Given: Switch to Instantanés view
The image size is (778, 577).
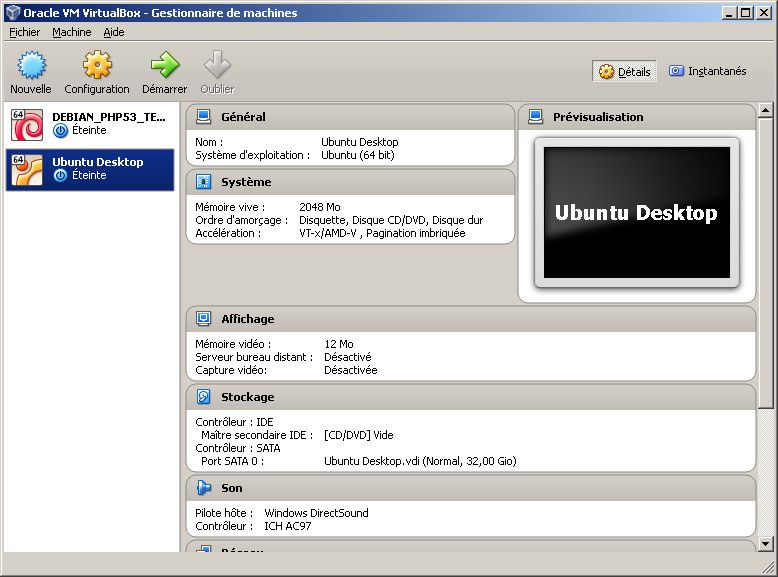Looking at the screenshot, I should [x=707, y=71].
